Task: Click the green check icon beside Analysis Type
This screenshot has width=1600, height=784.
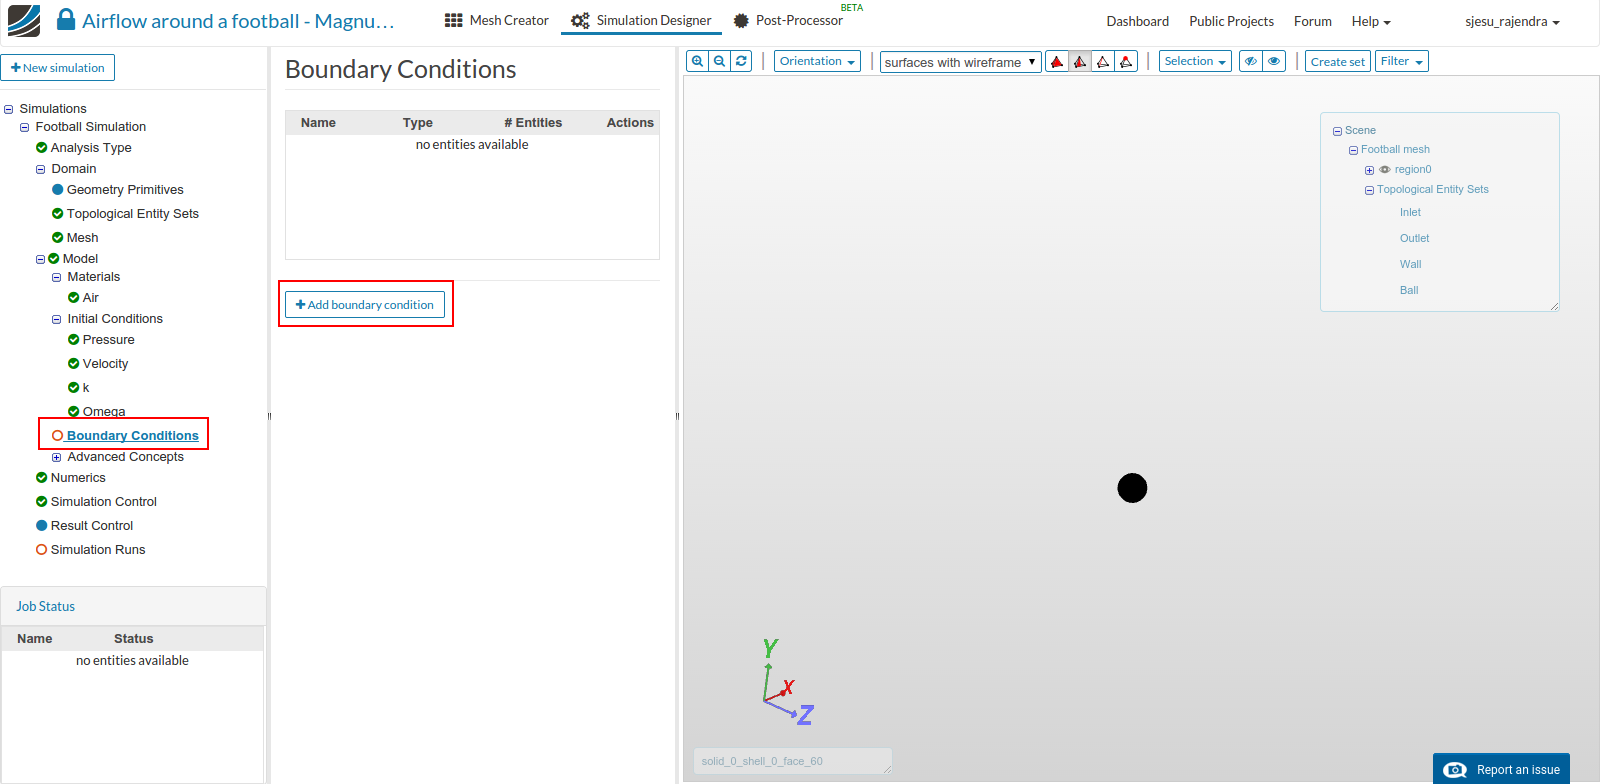Action: point(42,148)
